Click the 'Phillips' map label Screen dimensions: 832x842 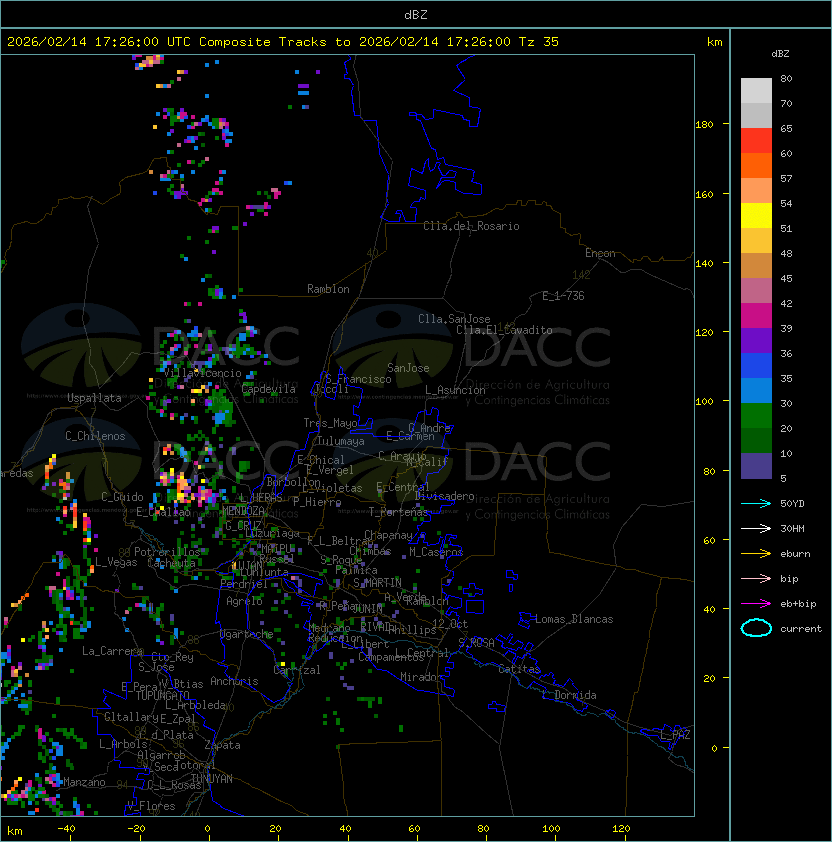[x=414, y=629]
